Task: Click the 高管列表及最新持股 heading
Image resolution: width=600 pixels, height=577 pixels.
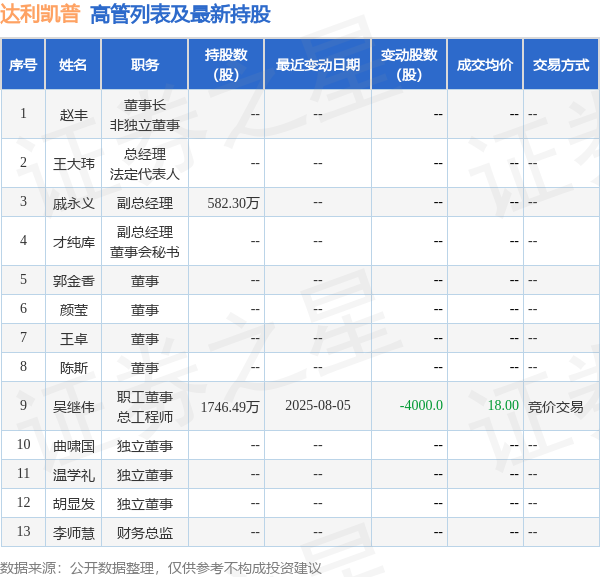Action: click(180, 15)
